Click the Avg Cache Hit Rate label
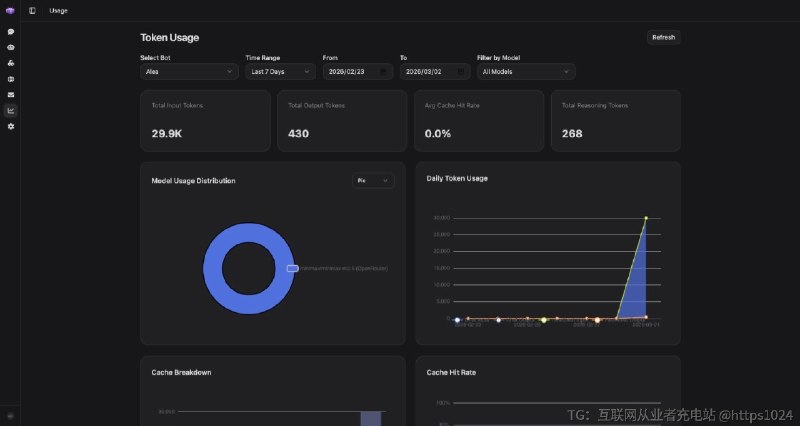Screen dimensions: 800x426 tap(452, 106)
